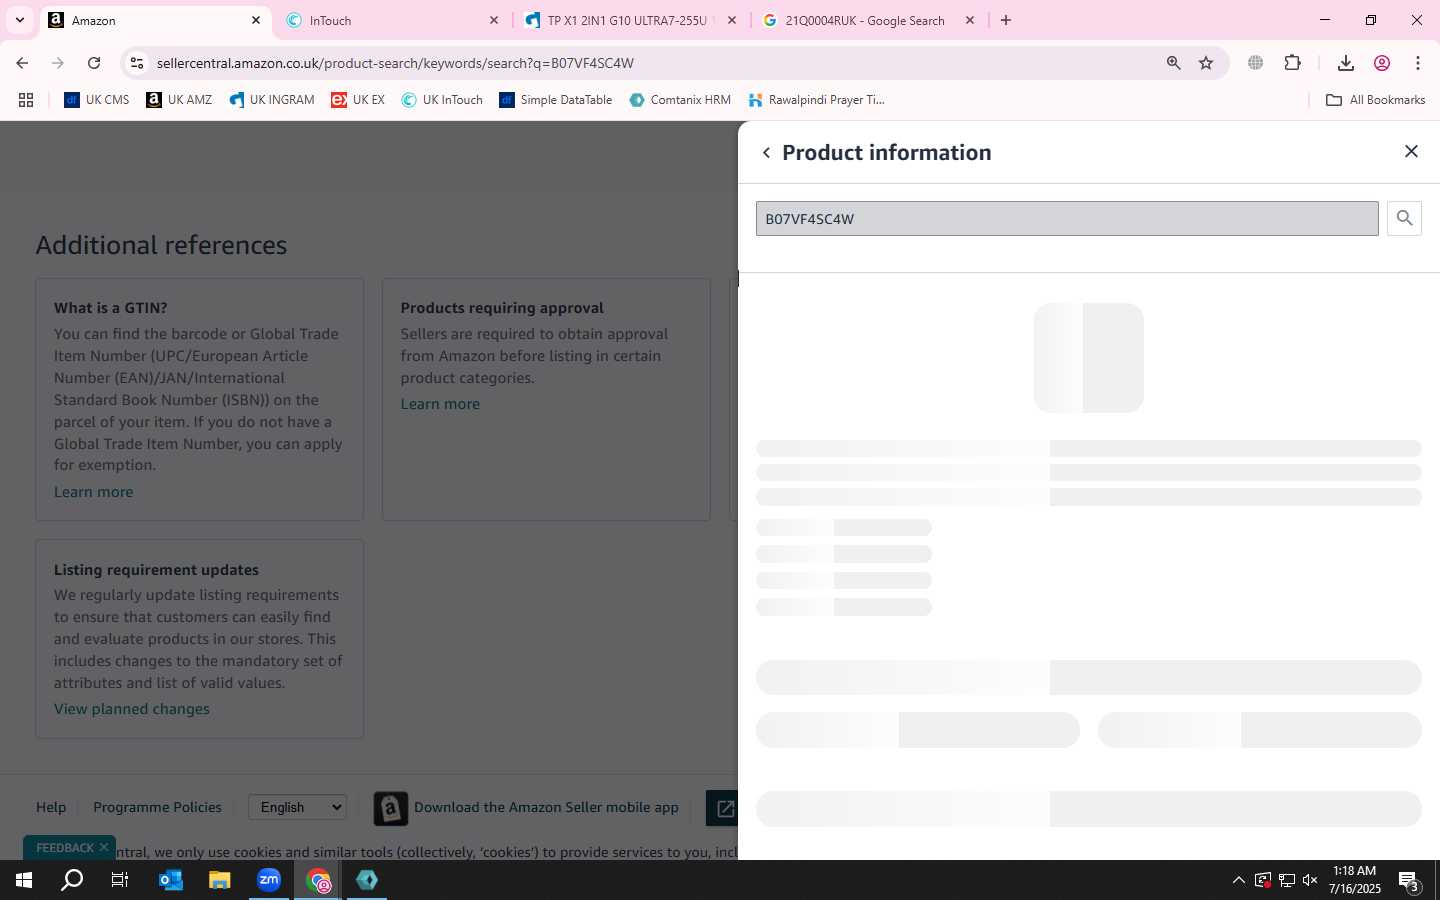
Task: Dismiss the FEEDBACK tab with X
Action: click(104, 847)
